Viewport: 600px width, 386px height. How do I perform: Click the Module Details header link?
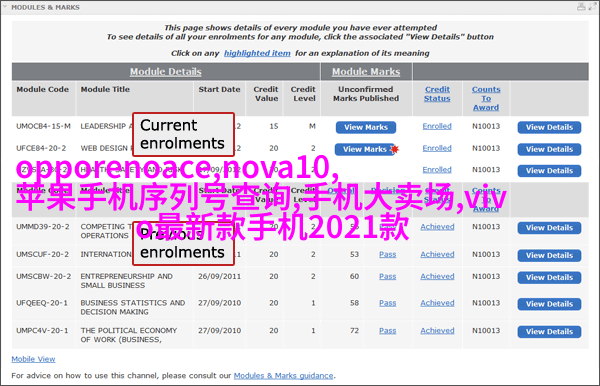(166, 72)
